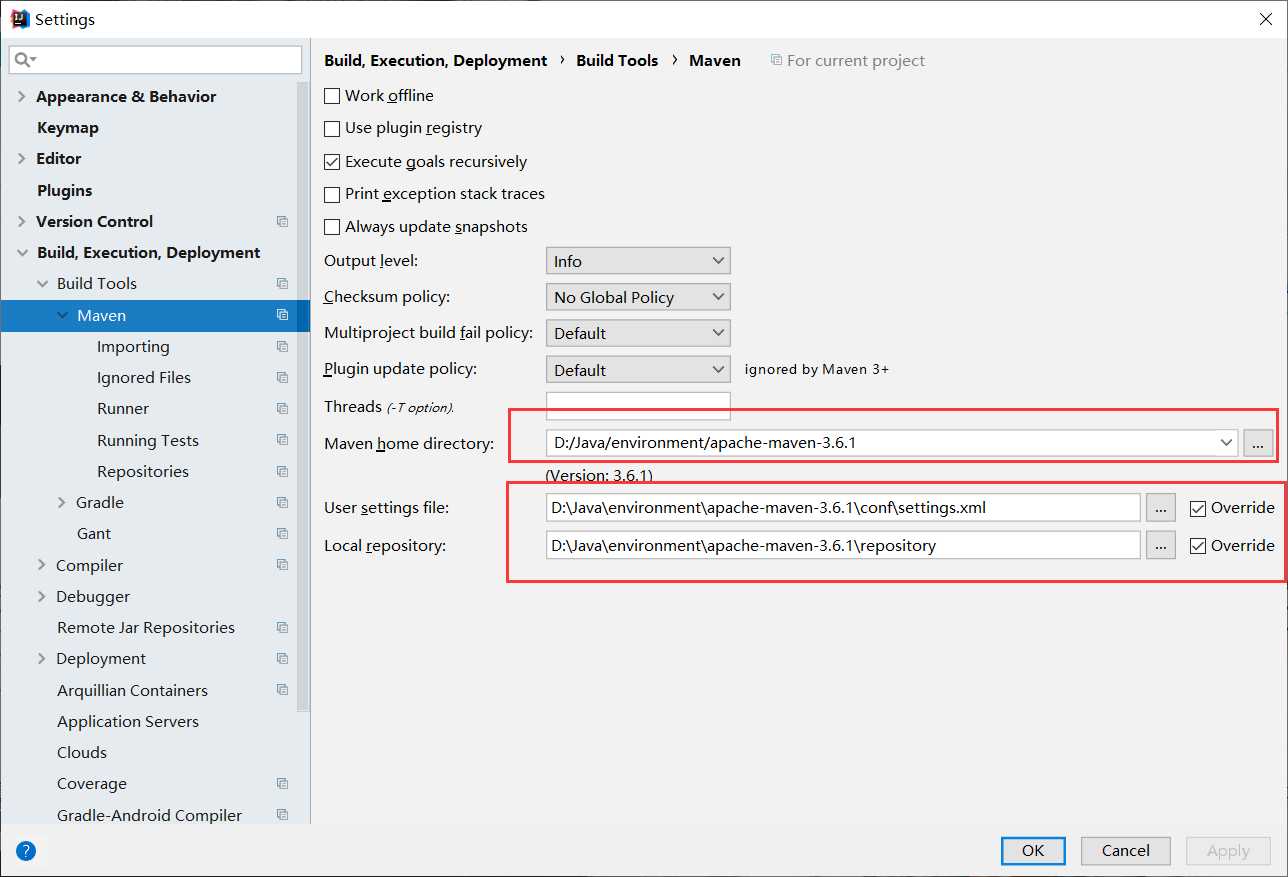
Task: Open Clouds settings page
Action: (82, 753)
